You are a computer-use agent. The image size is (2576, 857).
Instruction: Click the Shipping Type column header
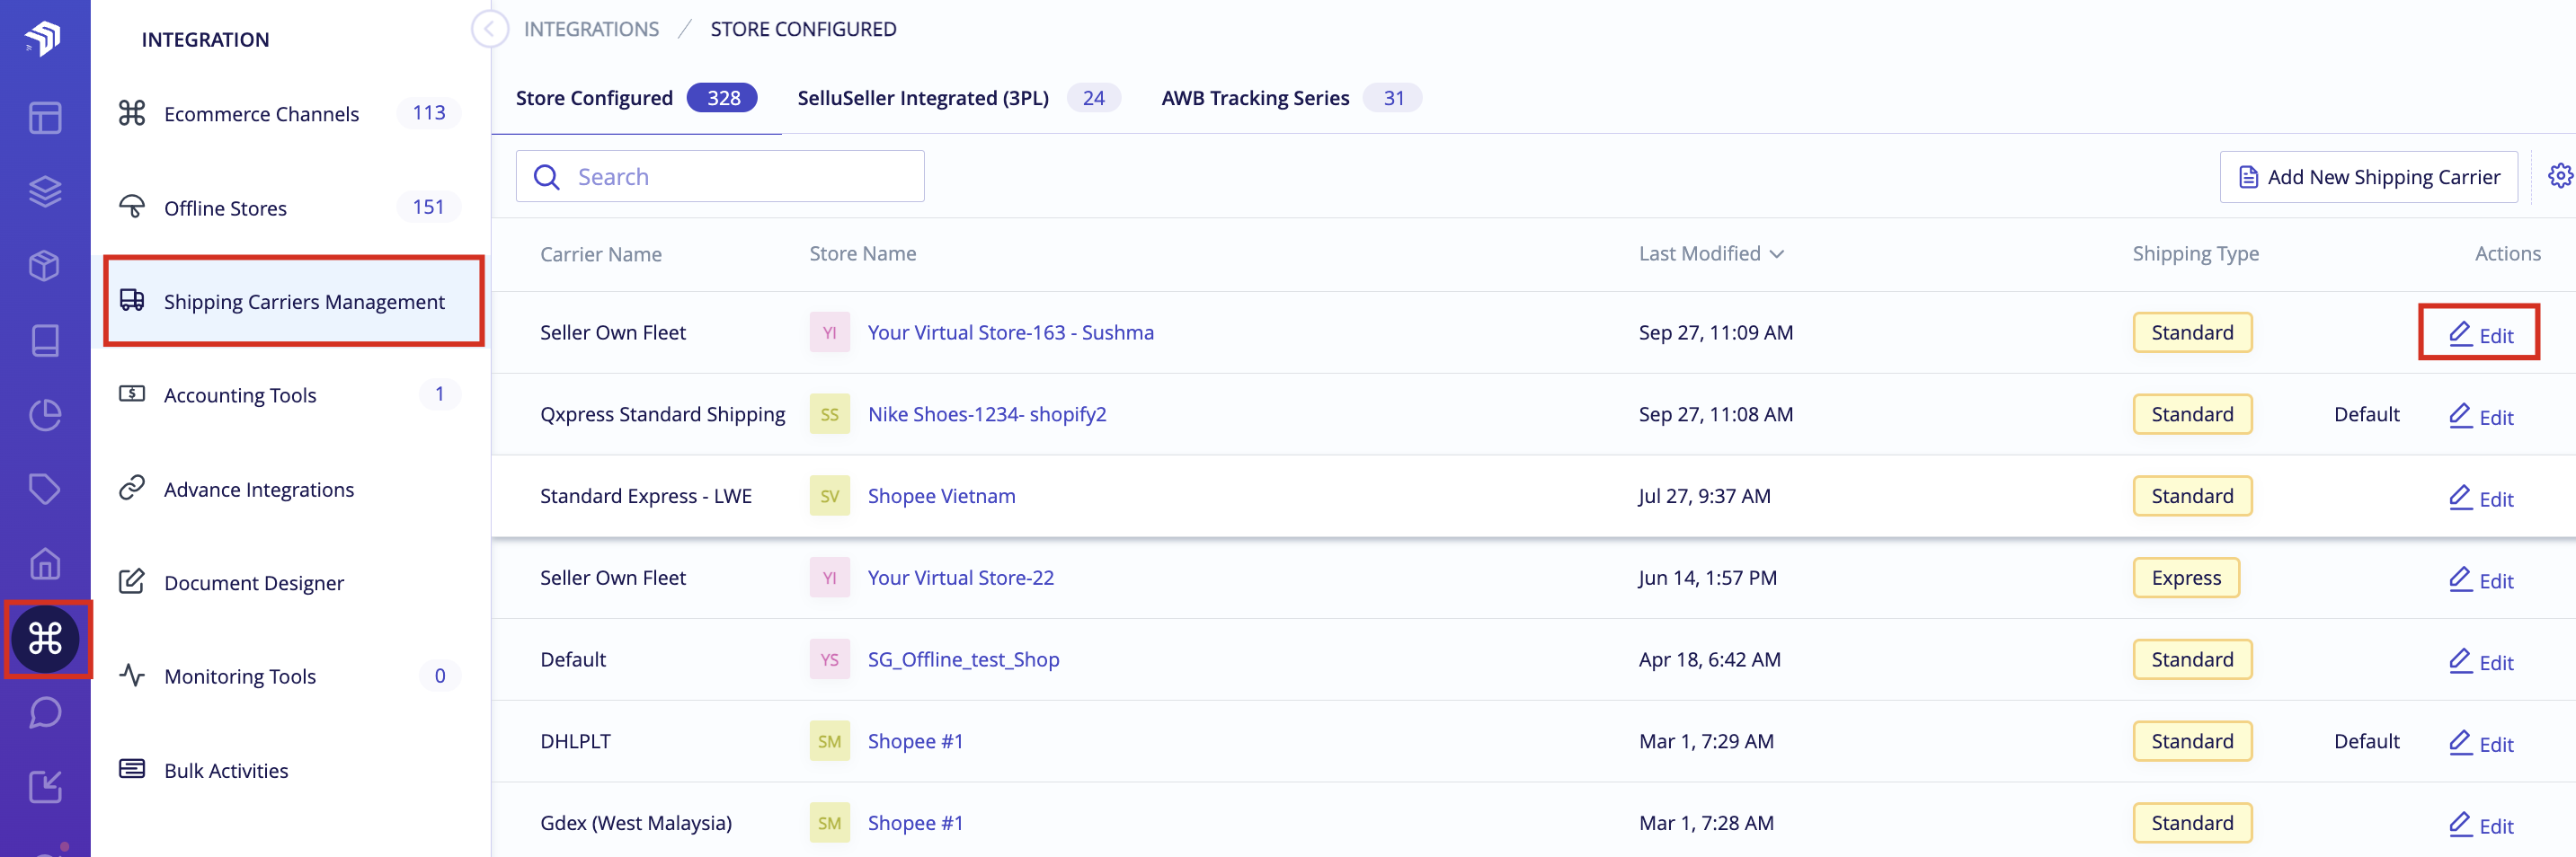click(2195, 254)
